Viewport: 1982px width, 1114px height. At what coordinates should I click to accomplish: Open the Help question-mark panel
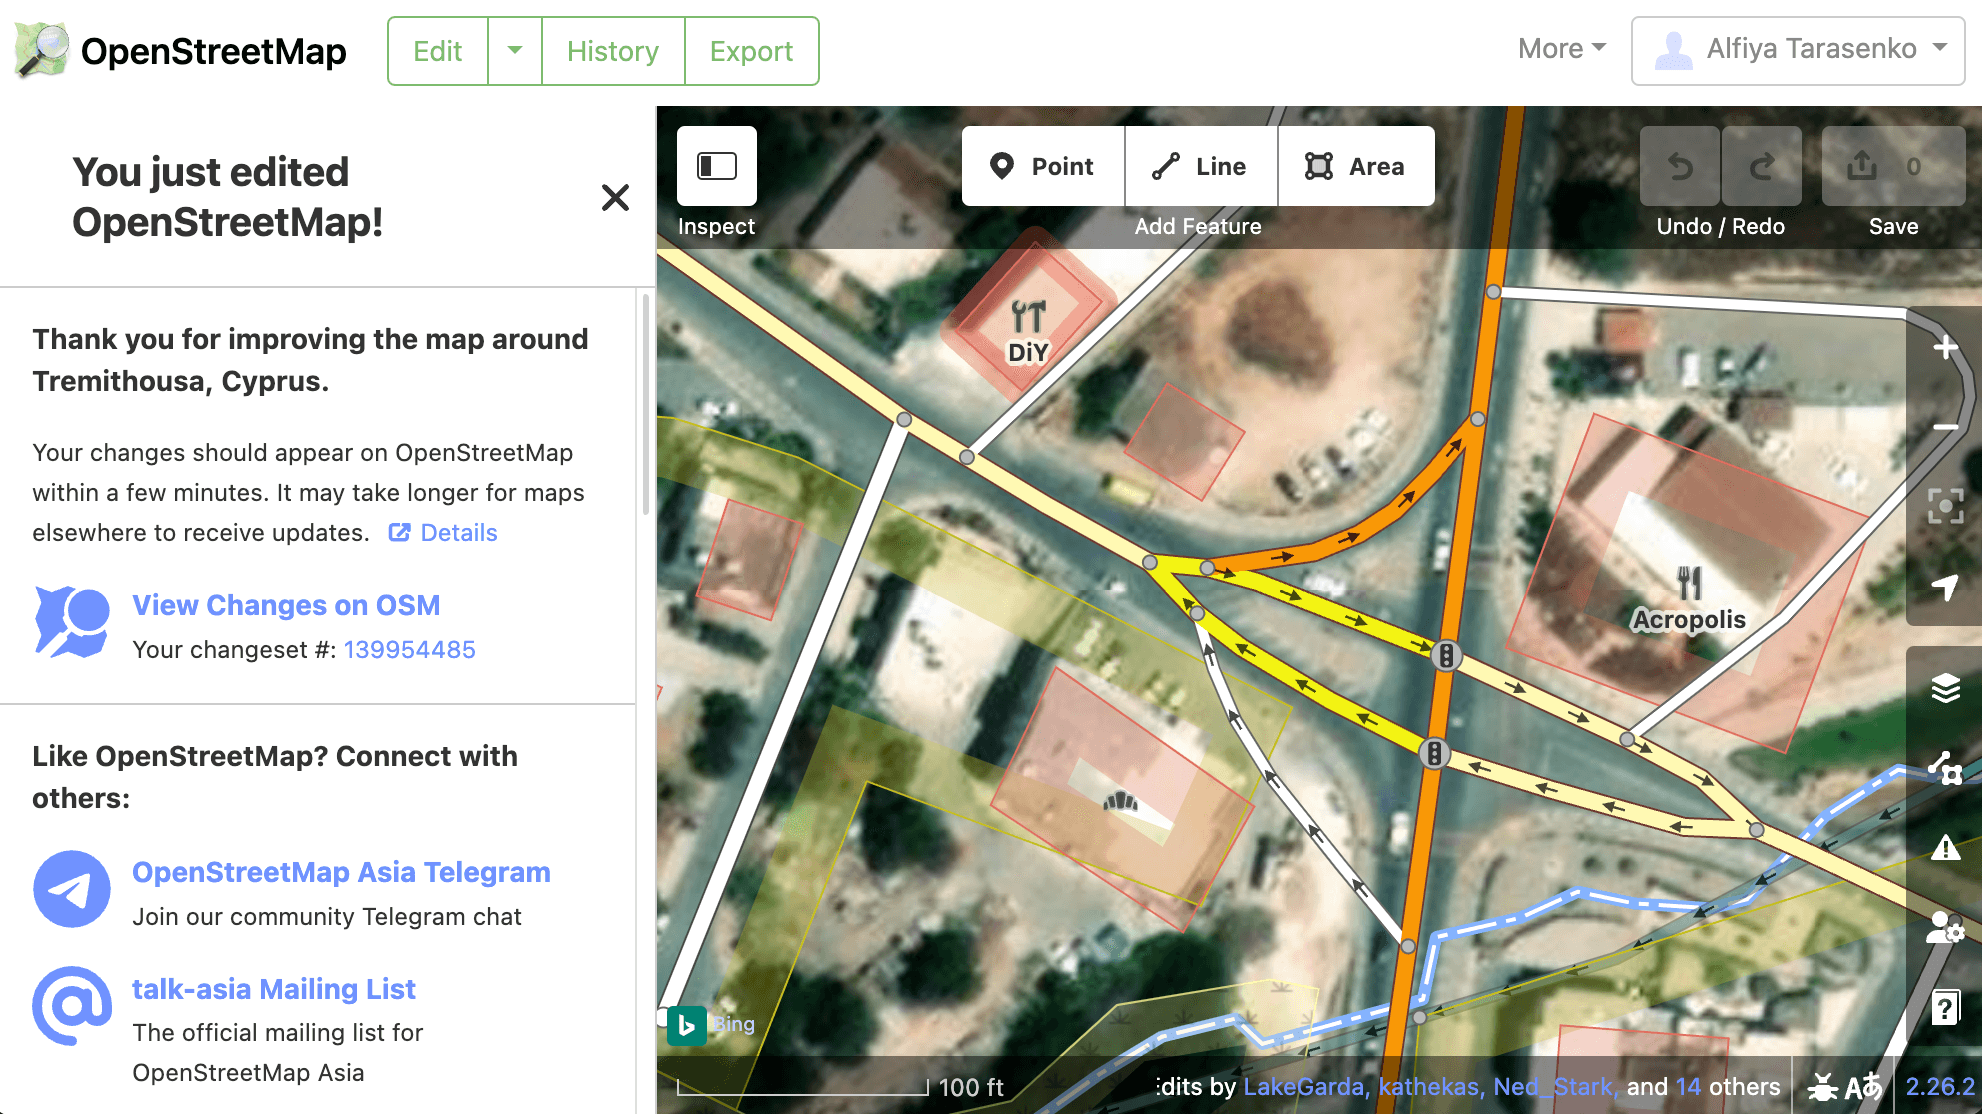tap(1945, 1008)
